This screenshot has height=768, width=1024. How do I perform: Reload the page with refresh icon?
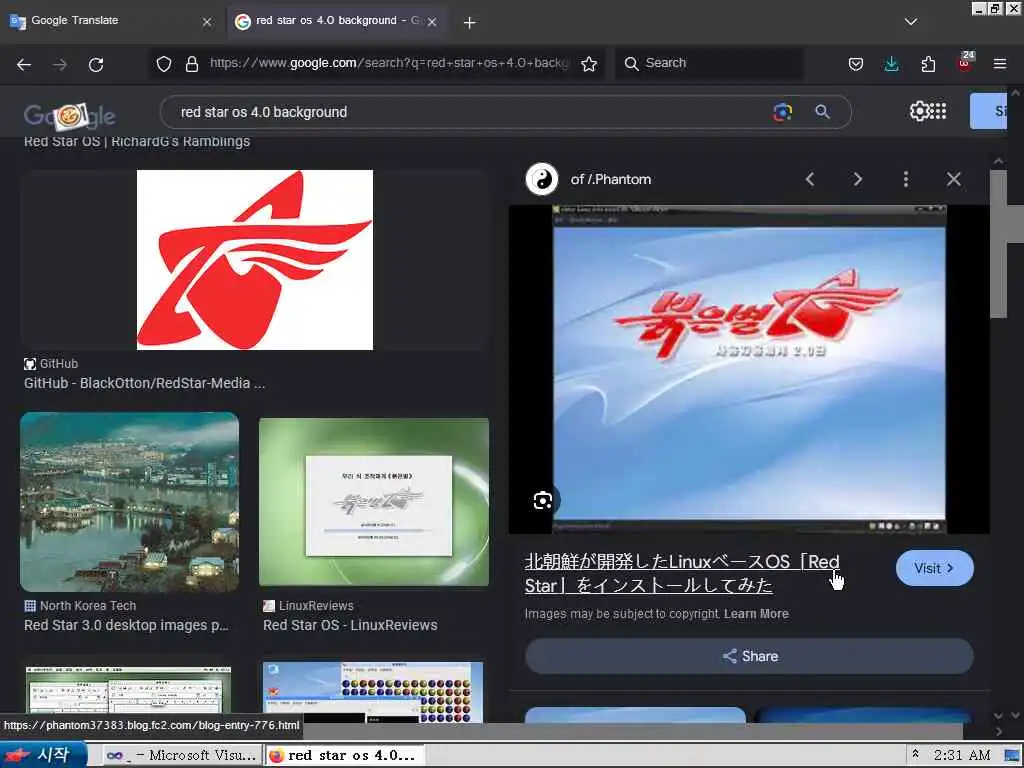click(x=96, y=64)
